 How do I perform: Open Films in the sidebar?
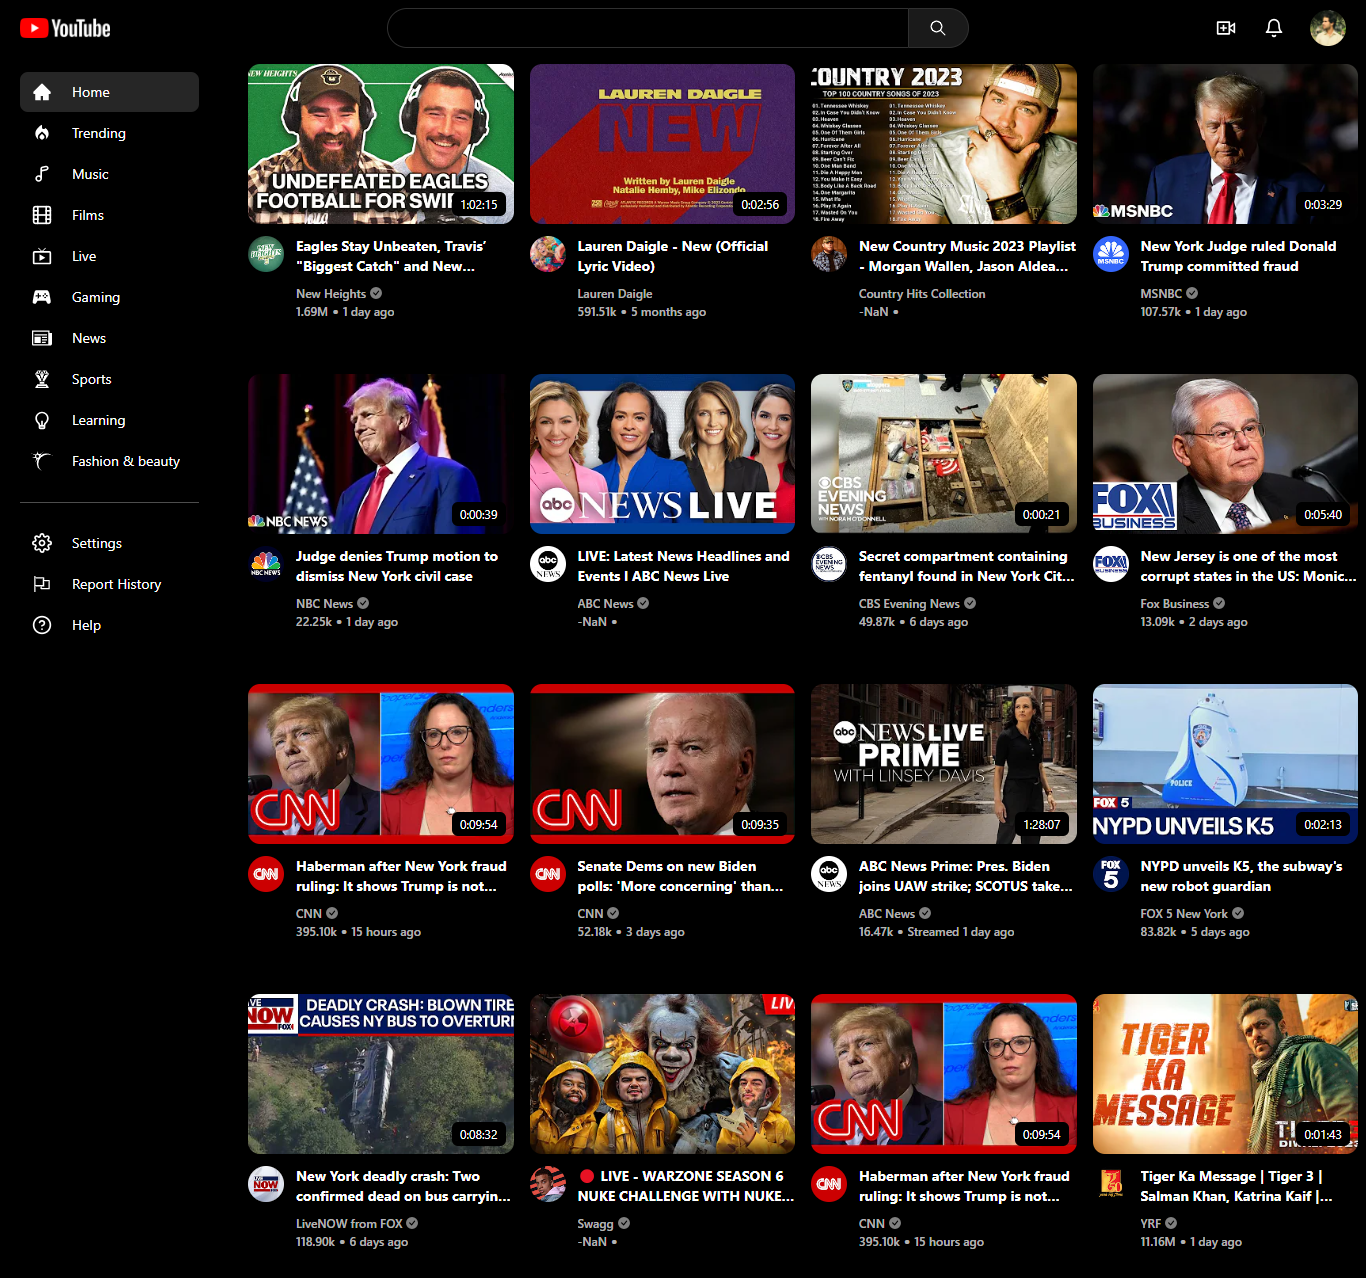click(109, 215)
